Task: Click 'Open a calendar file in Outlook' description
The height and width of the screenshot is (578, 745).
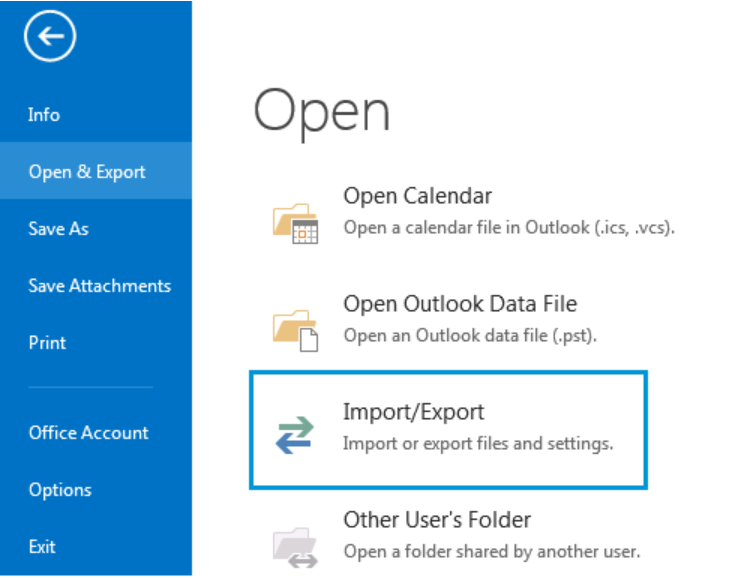Action: [x=509, y=228]
